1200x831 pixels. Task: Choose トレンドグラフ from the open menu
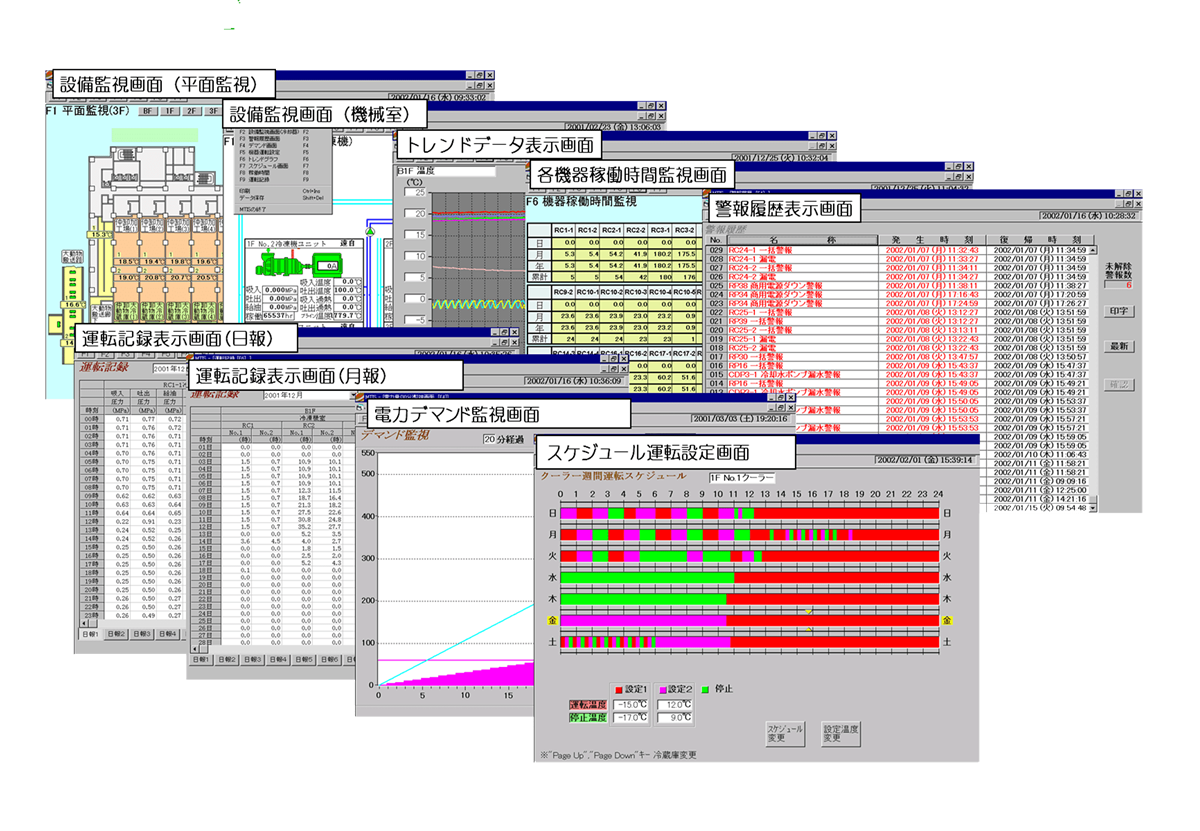[265, 158]
